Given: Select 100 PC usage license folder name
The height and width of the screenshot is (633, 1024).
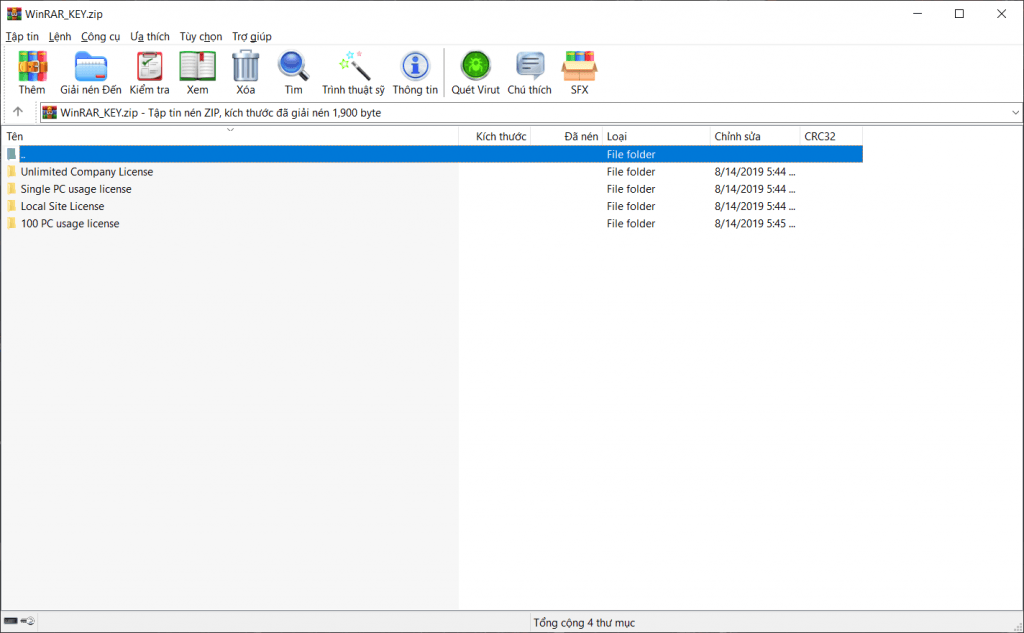Looking at the screenshot, I should click(70, 223).
